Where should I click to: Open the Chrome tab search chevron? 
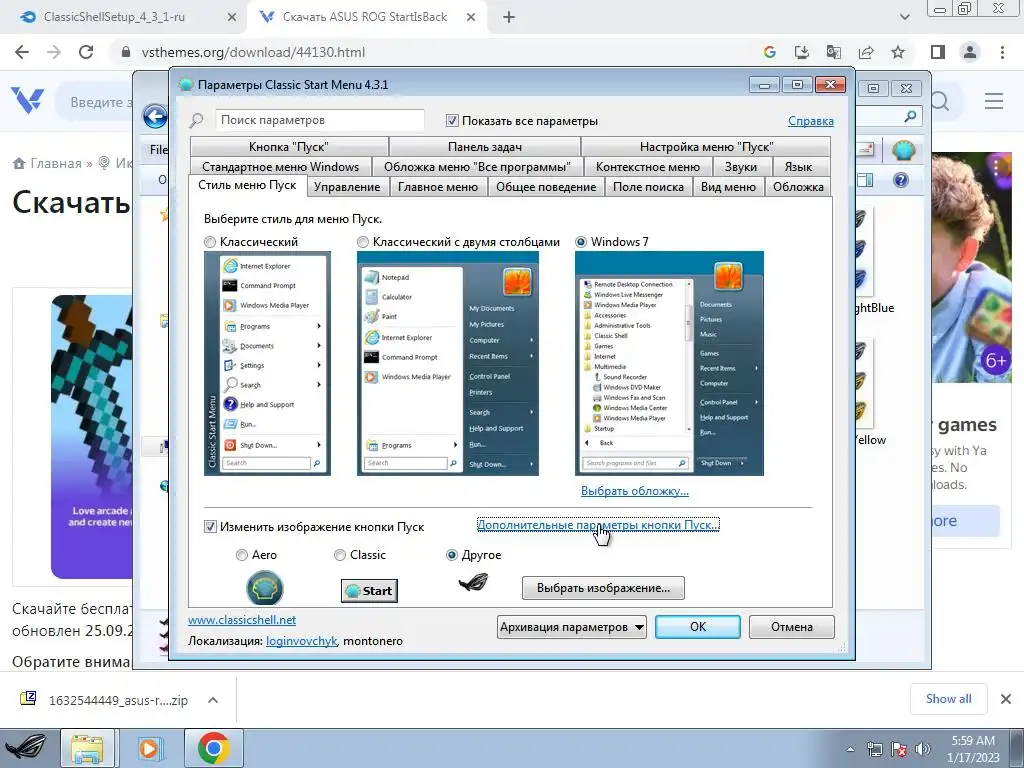click(x=904, y=17)
